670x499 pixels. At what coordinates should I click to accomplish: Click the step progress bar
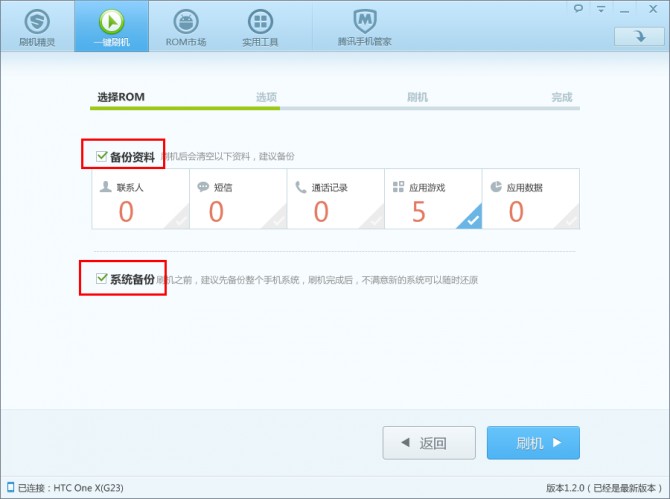tap(335, 109)
